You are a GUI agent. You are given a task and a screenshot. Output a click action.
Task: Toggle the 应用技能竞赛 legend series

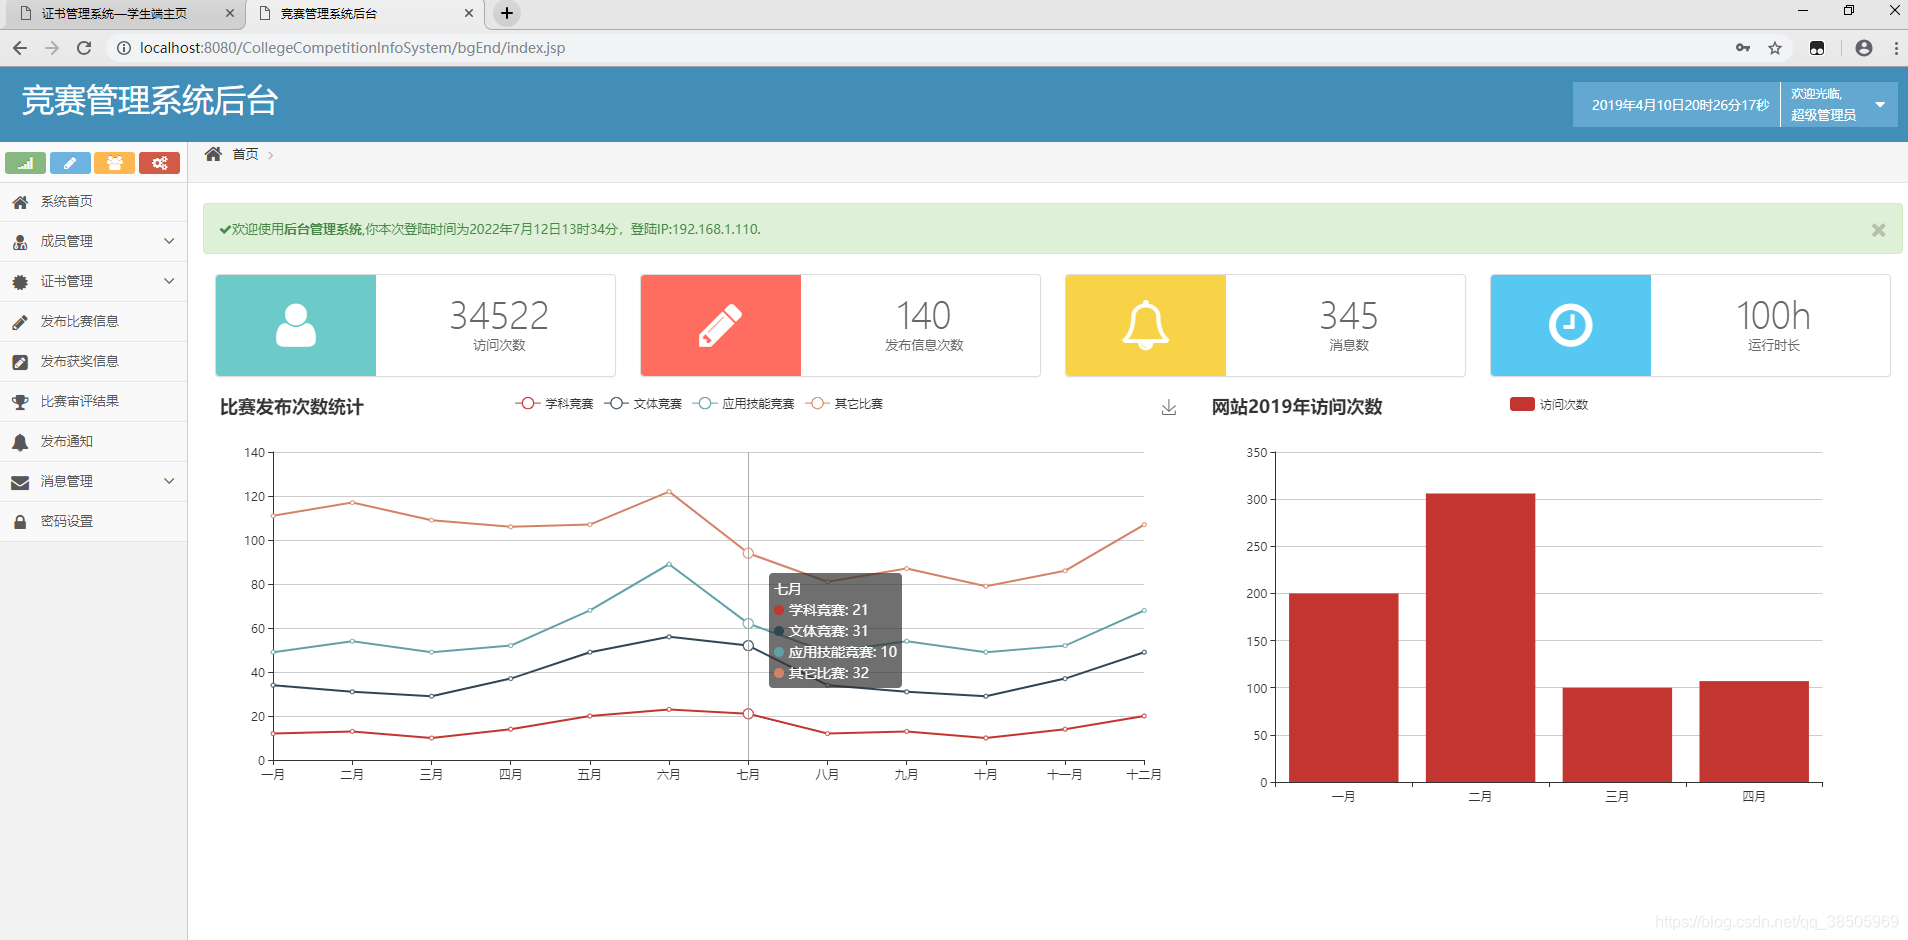click(744, 404)
